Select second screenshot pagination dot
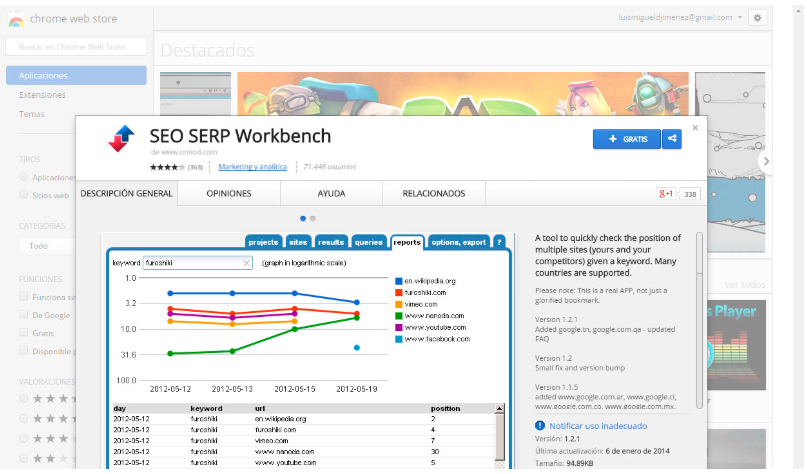 point(312,219)
